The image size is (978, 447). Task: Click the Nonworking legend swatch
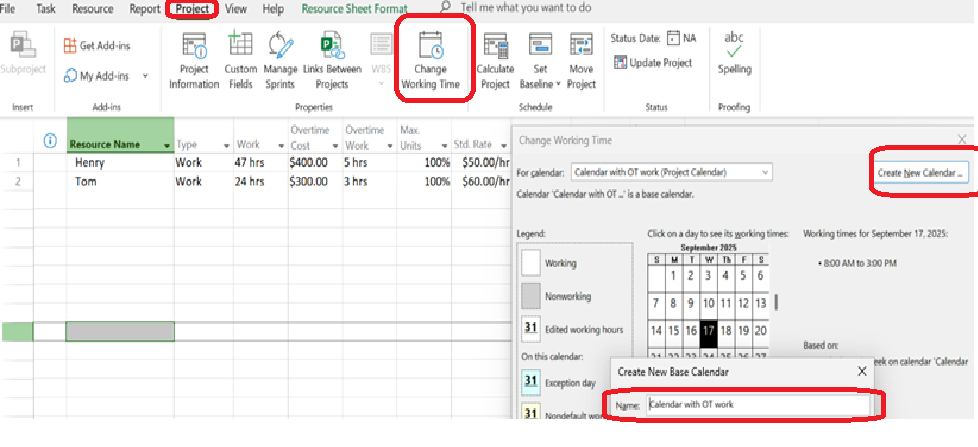tap(531, 296)
